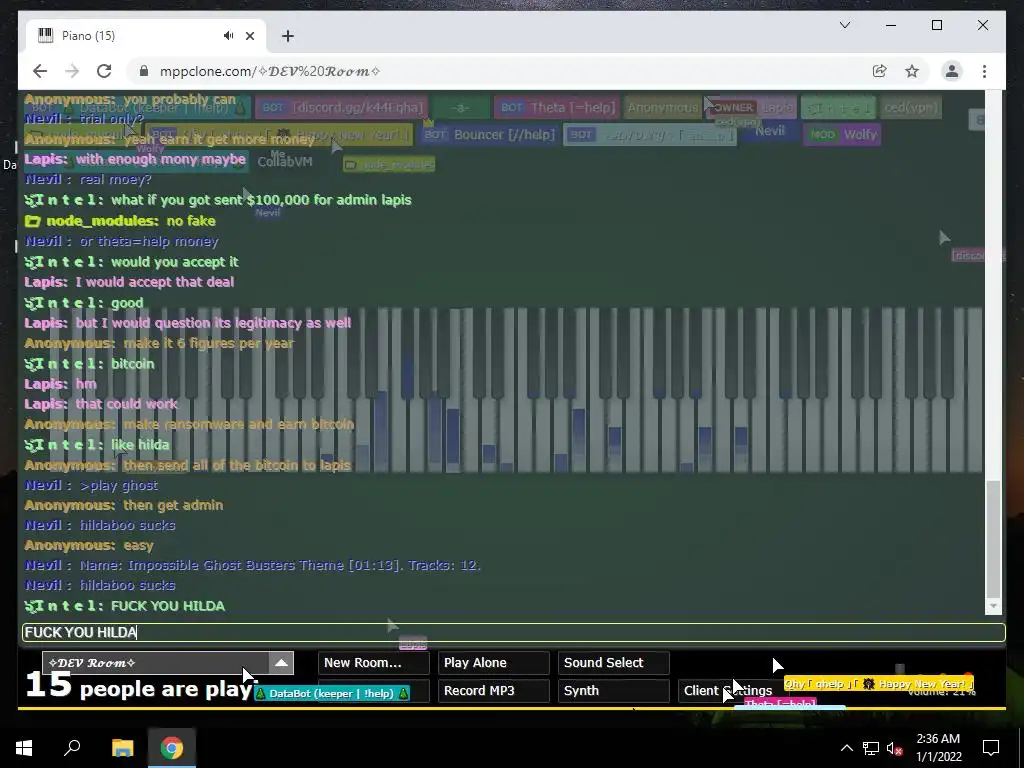
Task: Click the chat scrollbar thumb
Action: point(993,539)
